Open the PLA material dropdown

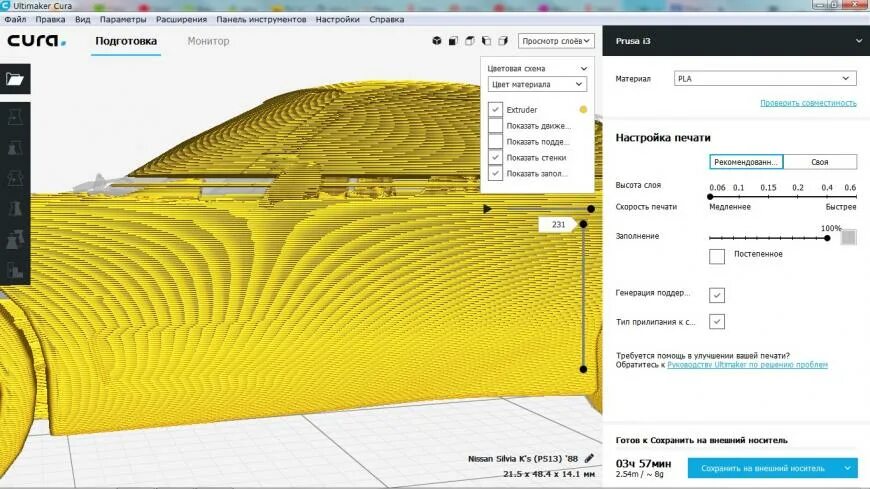pyautogui.click(x=765, y=79)
